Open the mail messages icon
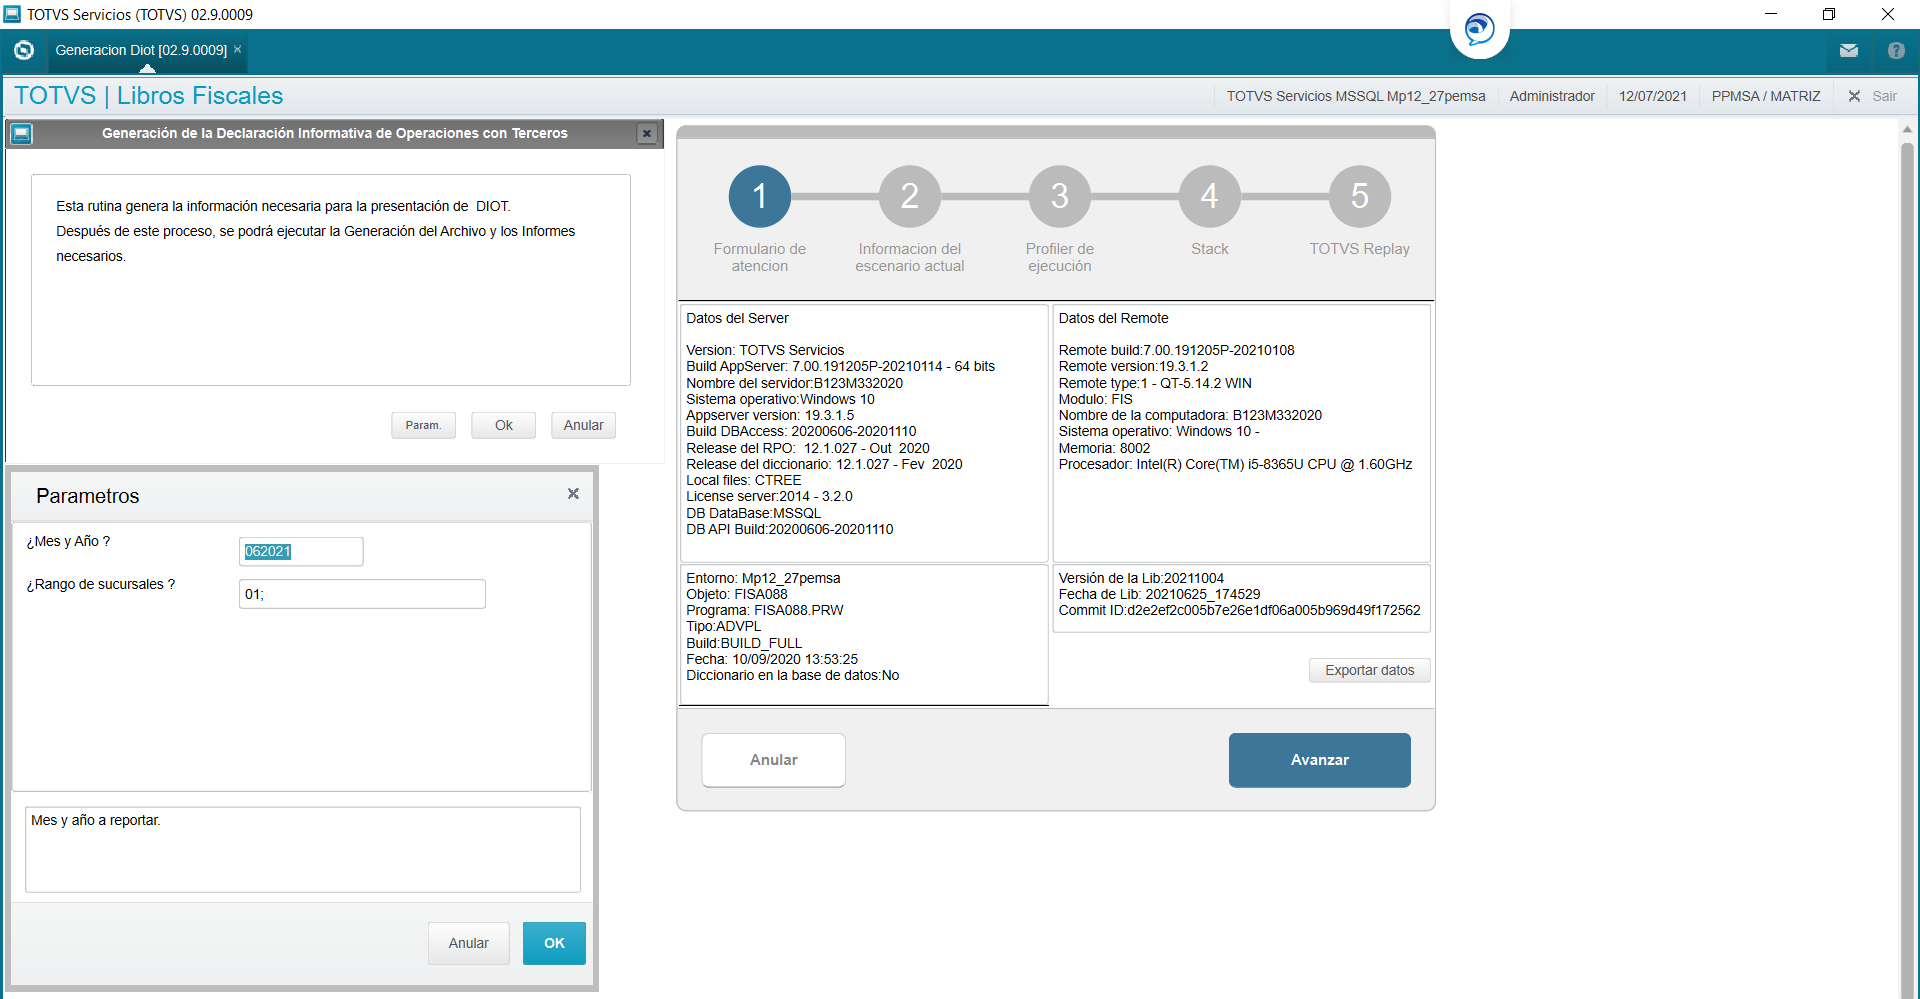This screenshot has height=999, width=1920. (1849, 51)
